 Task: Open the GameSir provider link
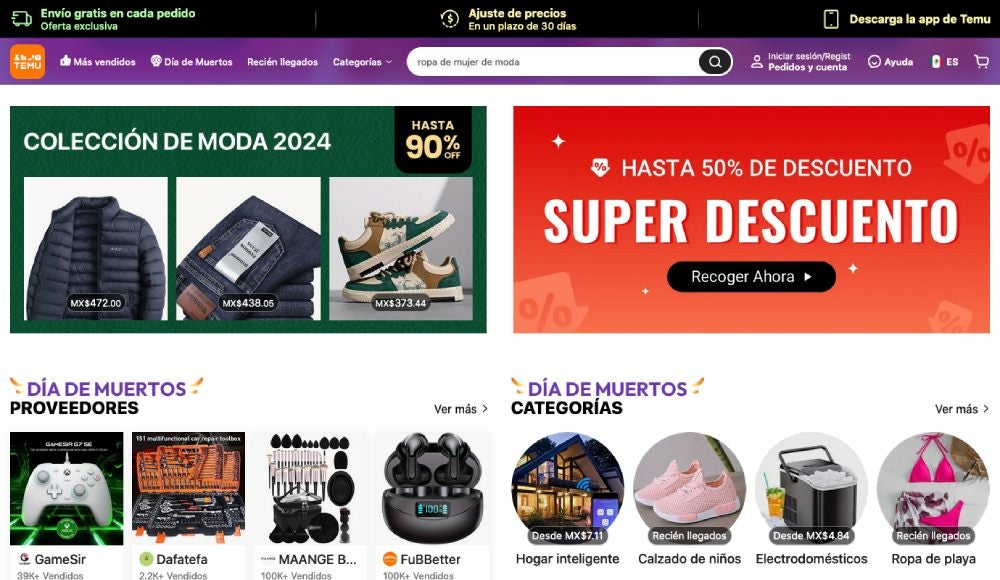tap(60, 559)
